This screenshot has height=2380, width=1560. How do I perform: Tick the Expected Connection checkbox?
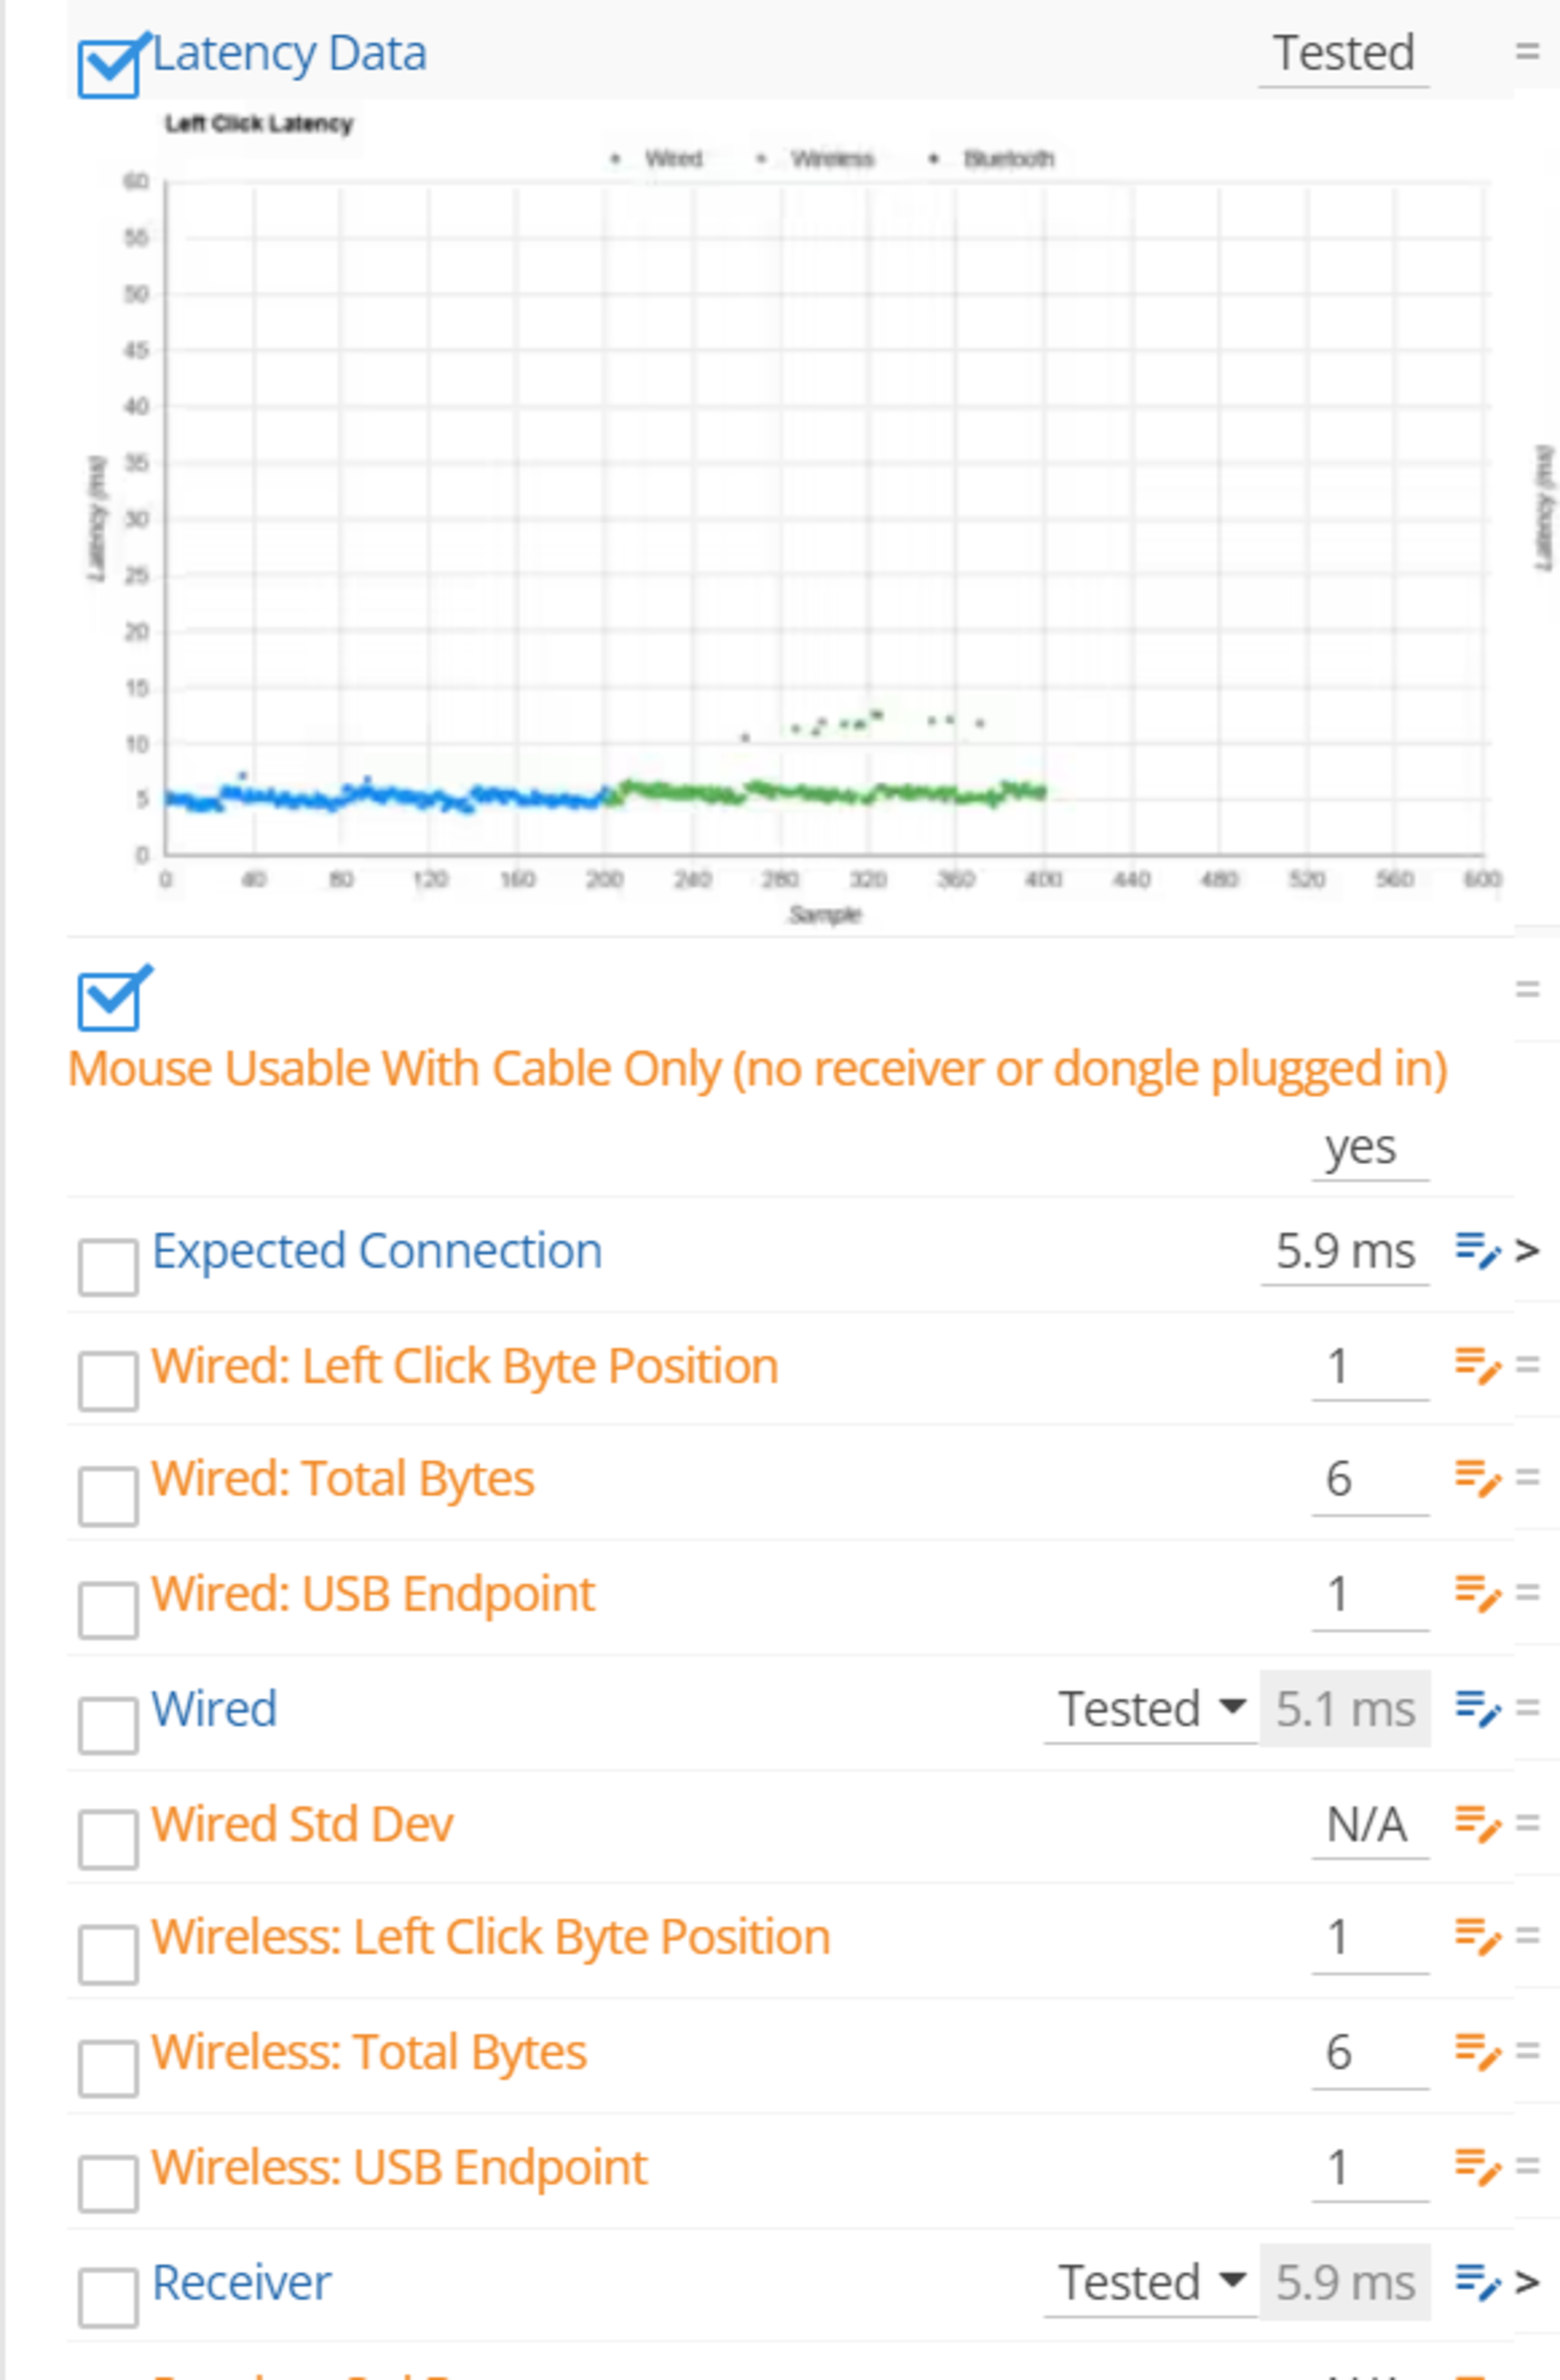pyautogui.click(x=109, y=1267)
